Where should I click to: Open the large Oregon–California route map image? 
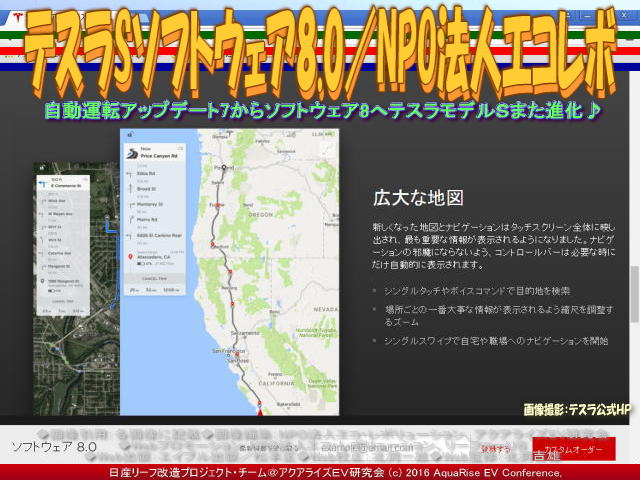229,272
